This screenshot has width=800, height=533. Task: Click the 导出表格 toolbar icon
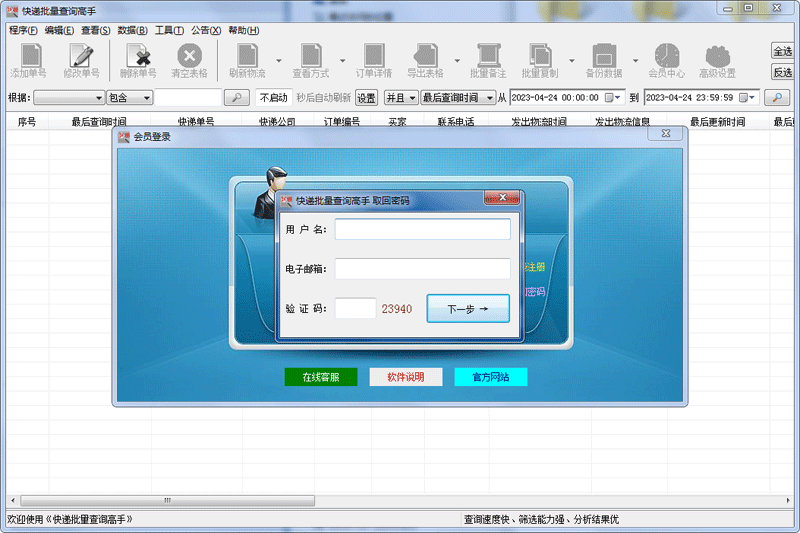pos(426,61)
